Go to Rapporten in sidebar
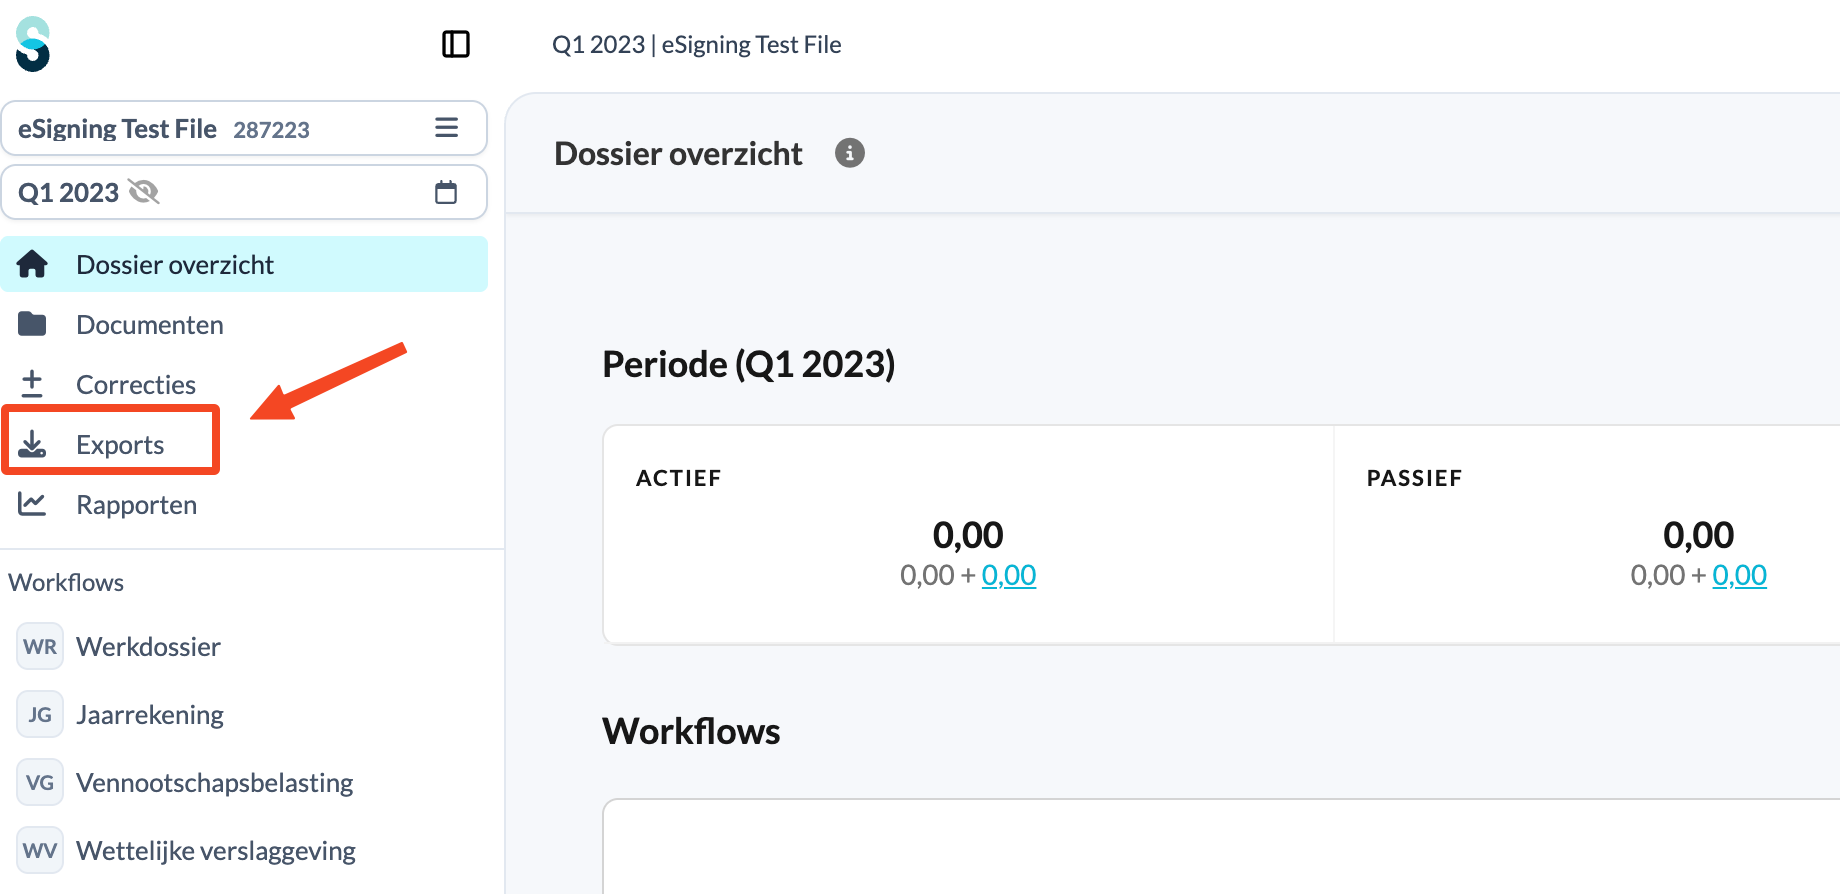 [136, 504]
